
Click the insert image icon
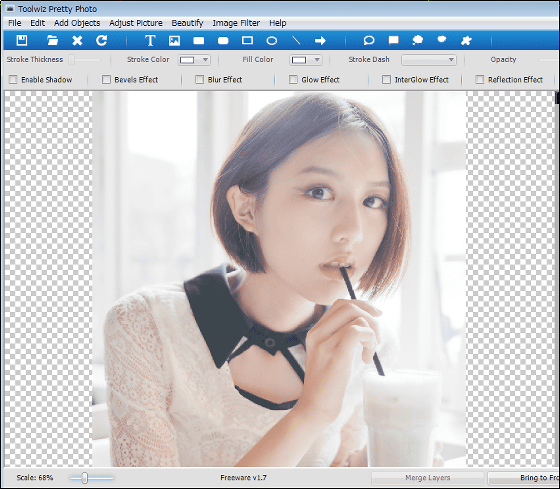174,40
